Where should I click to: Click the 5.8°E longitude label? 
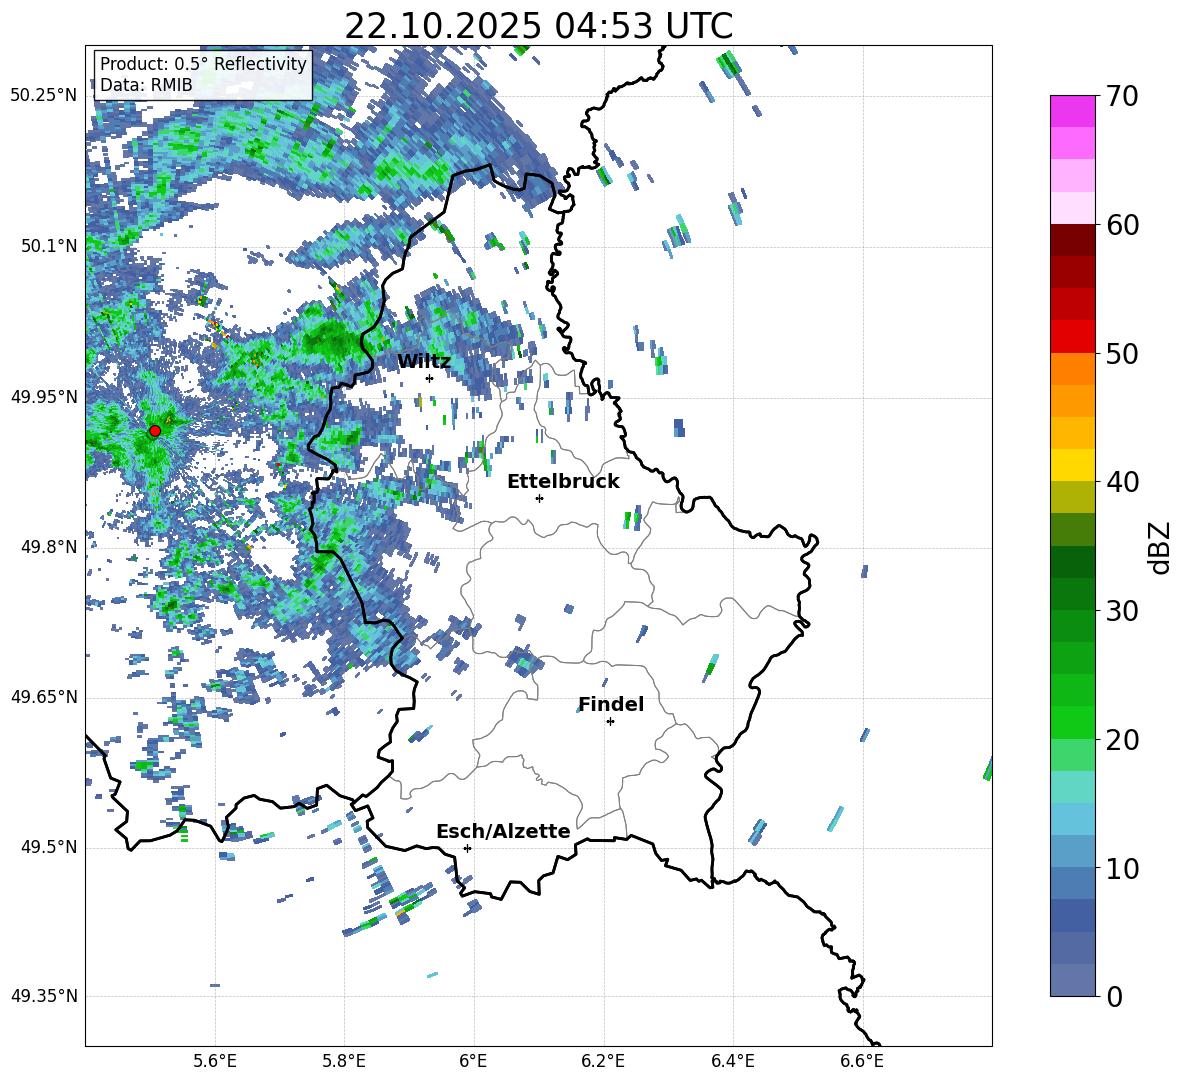(x=344, y=1061)
